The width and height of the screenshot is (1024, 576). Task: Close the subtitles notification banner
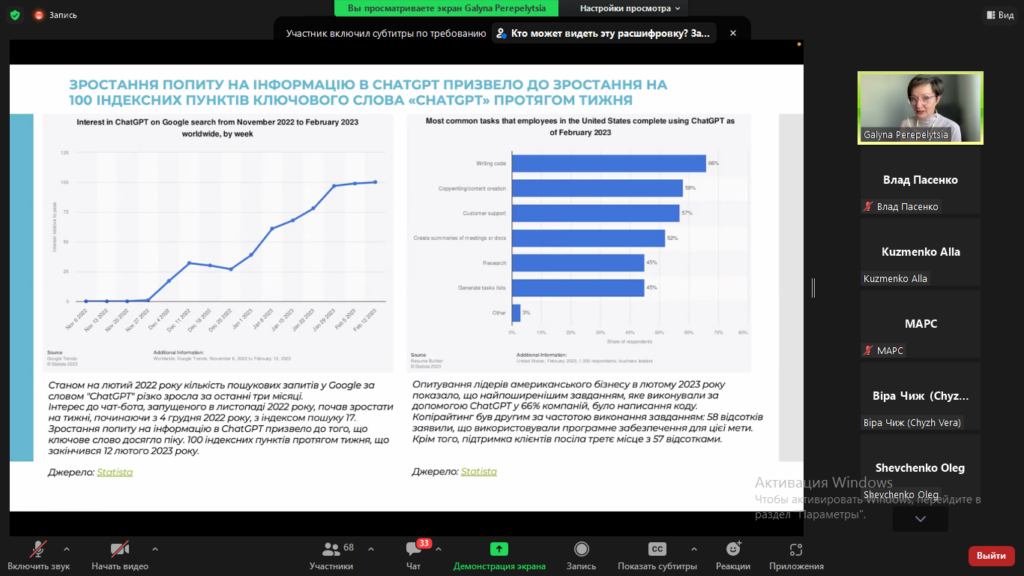(x=733, y=33)
